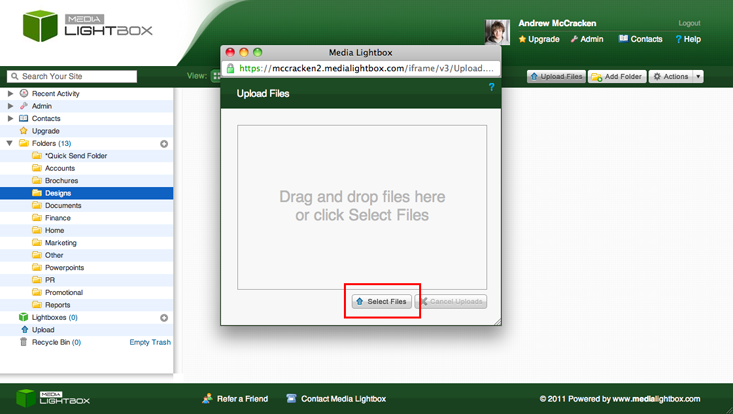733x414 pixels.
Task: Open the Upgrade star item in sidebar
Action: (x=45, y=131)
